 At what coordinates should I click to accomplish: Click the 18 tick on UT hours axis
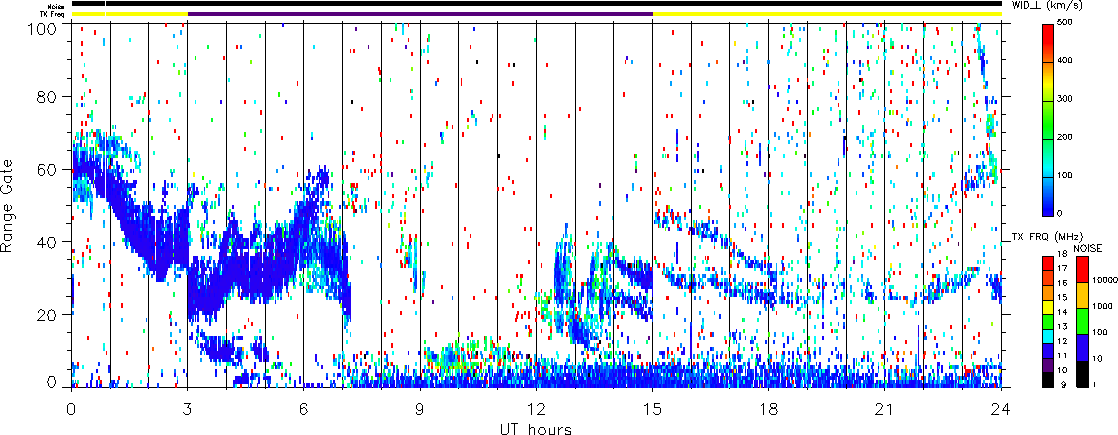click(x=768, y=409)
